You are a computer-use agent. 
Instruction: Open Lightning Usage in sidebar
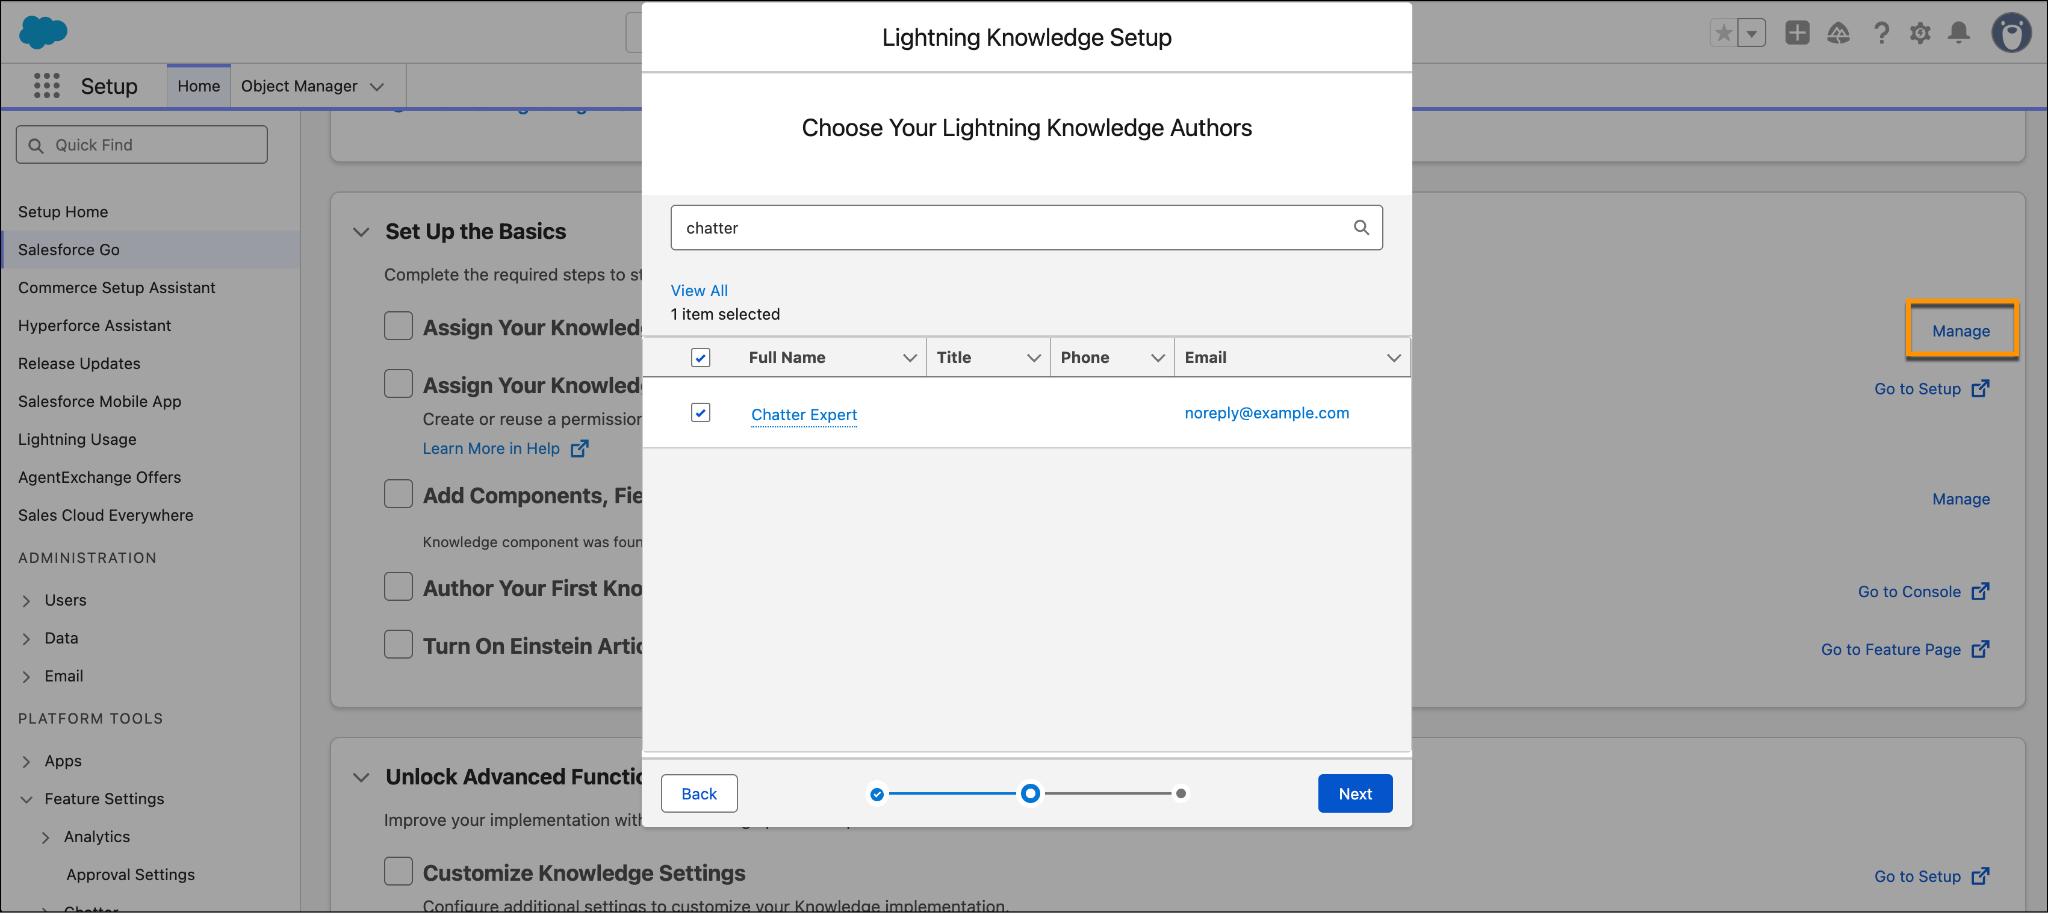(x=77, y=440)
